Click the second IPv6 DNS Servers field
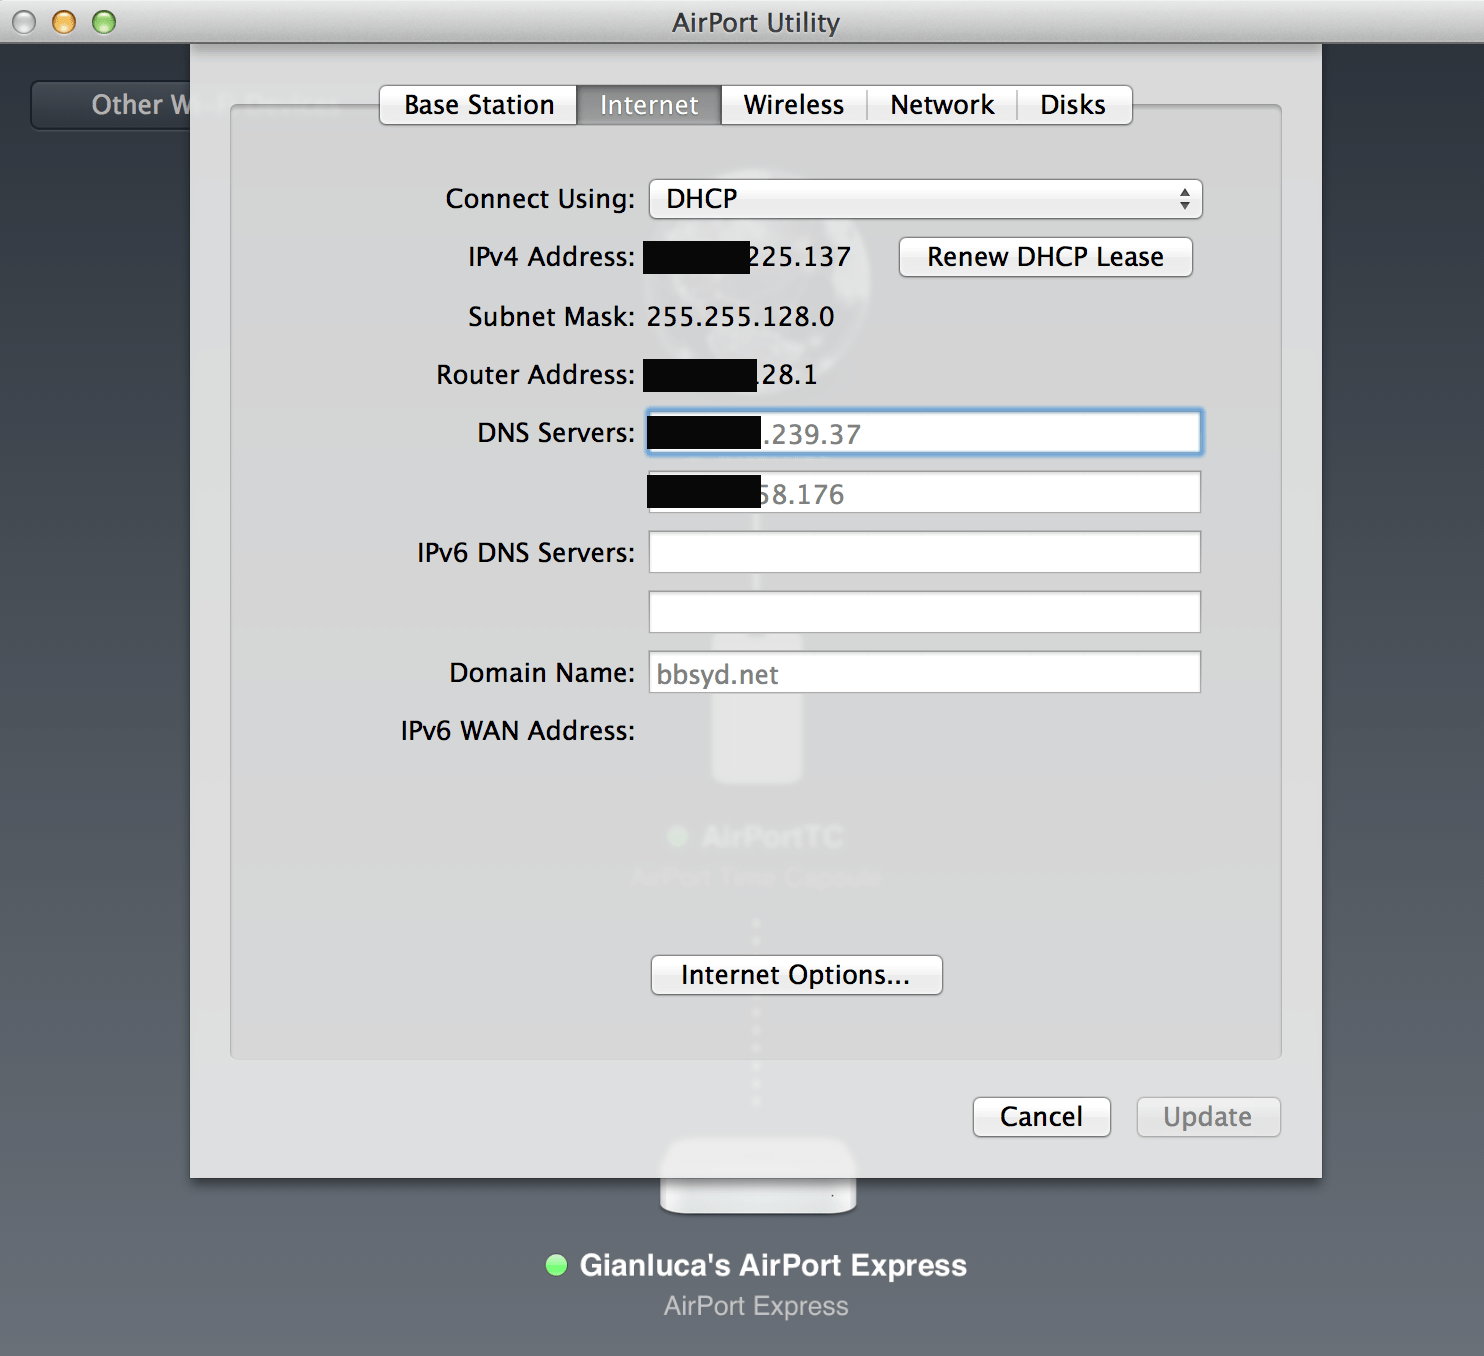 [924, 611]
